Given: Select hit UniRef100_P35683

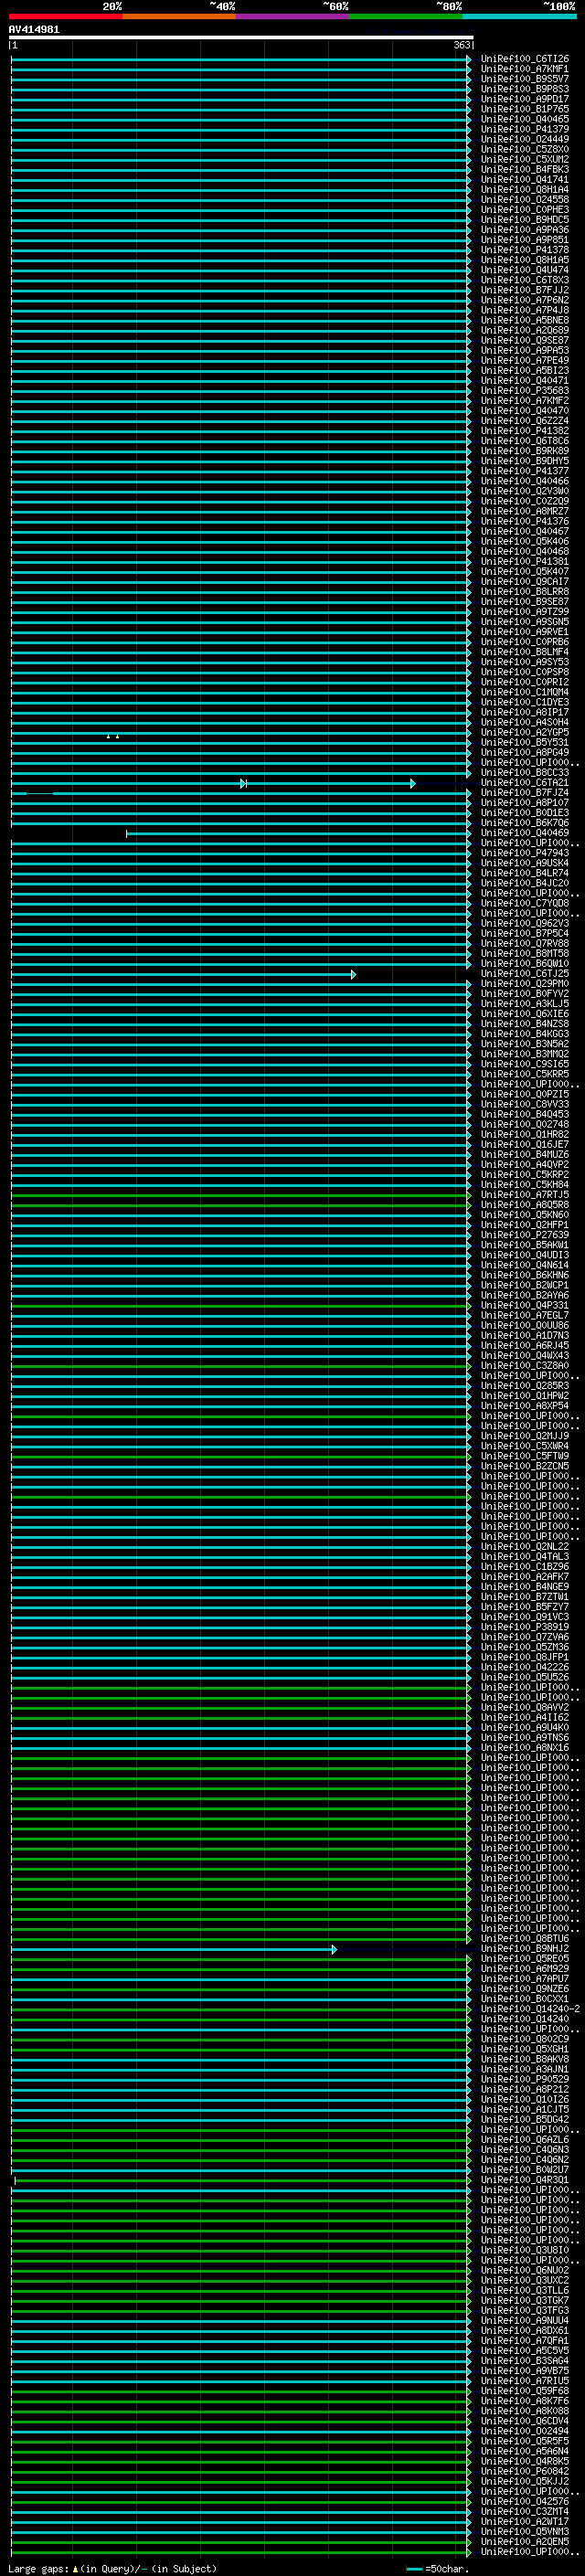Looking at the screenshot, I should (524, 391).
